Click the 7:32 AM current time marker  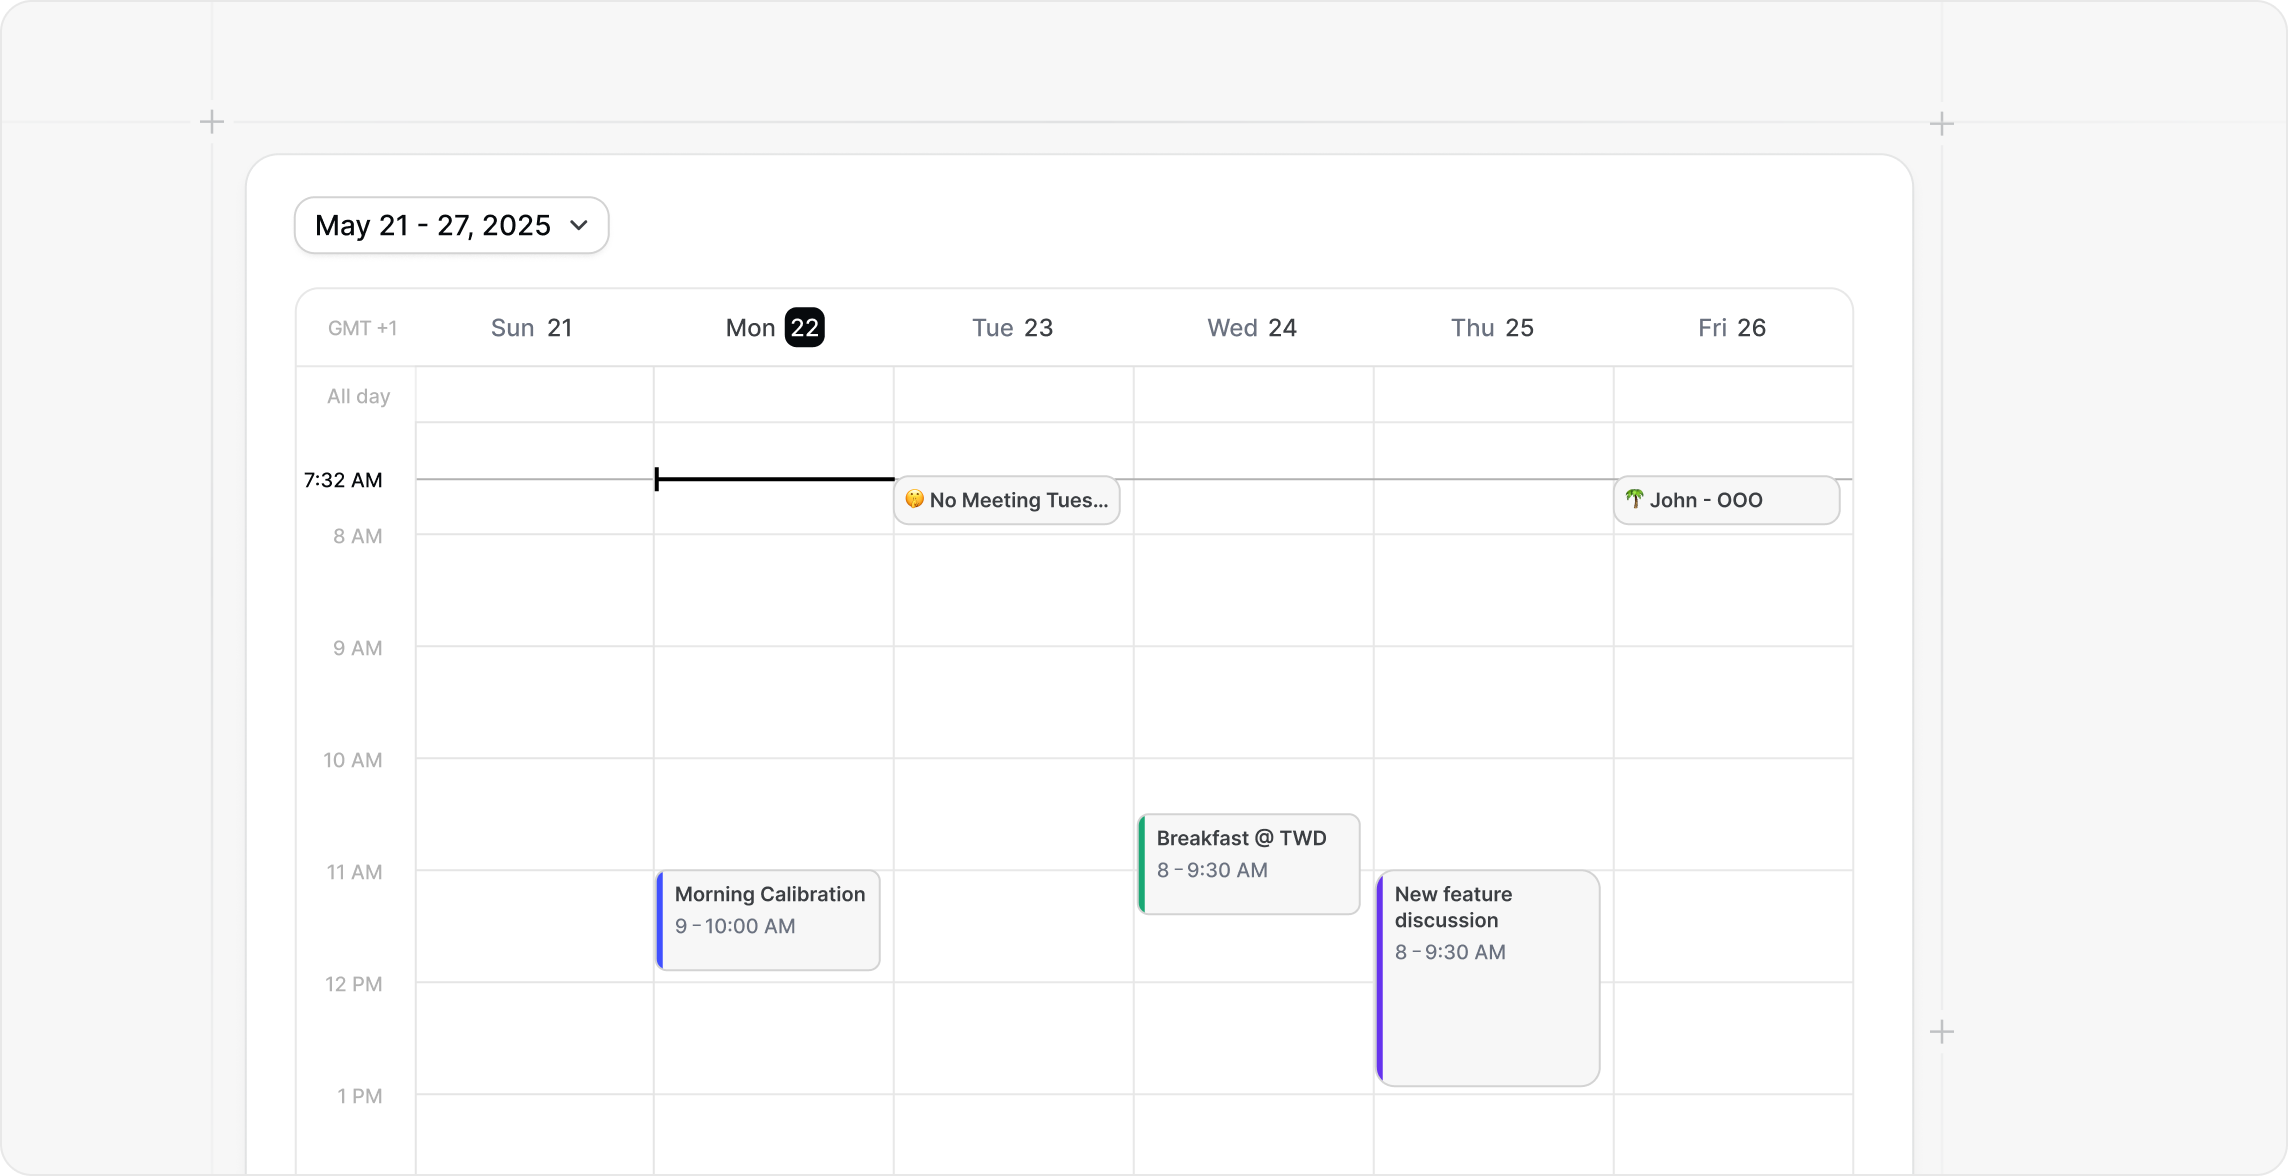tap(343, 480)
